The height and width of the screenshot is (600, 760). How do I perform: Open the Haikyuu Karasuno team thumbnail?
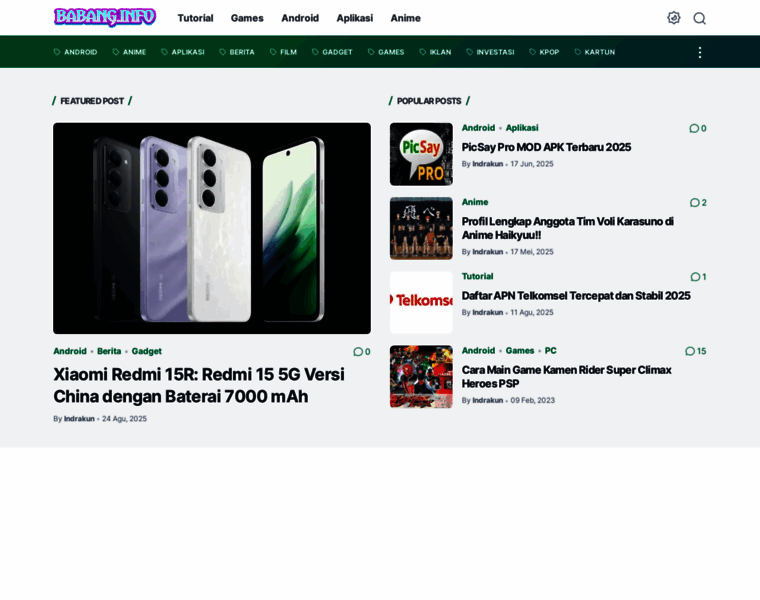[421, 228]
